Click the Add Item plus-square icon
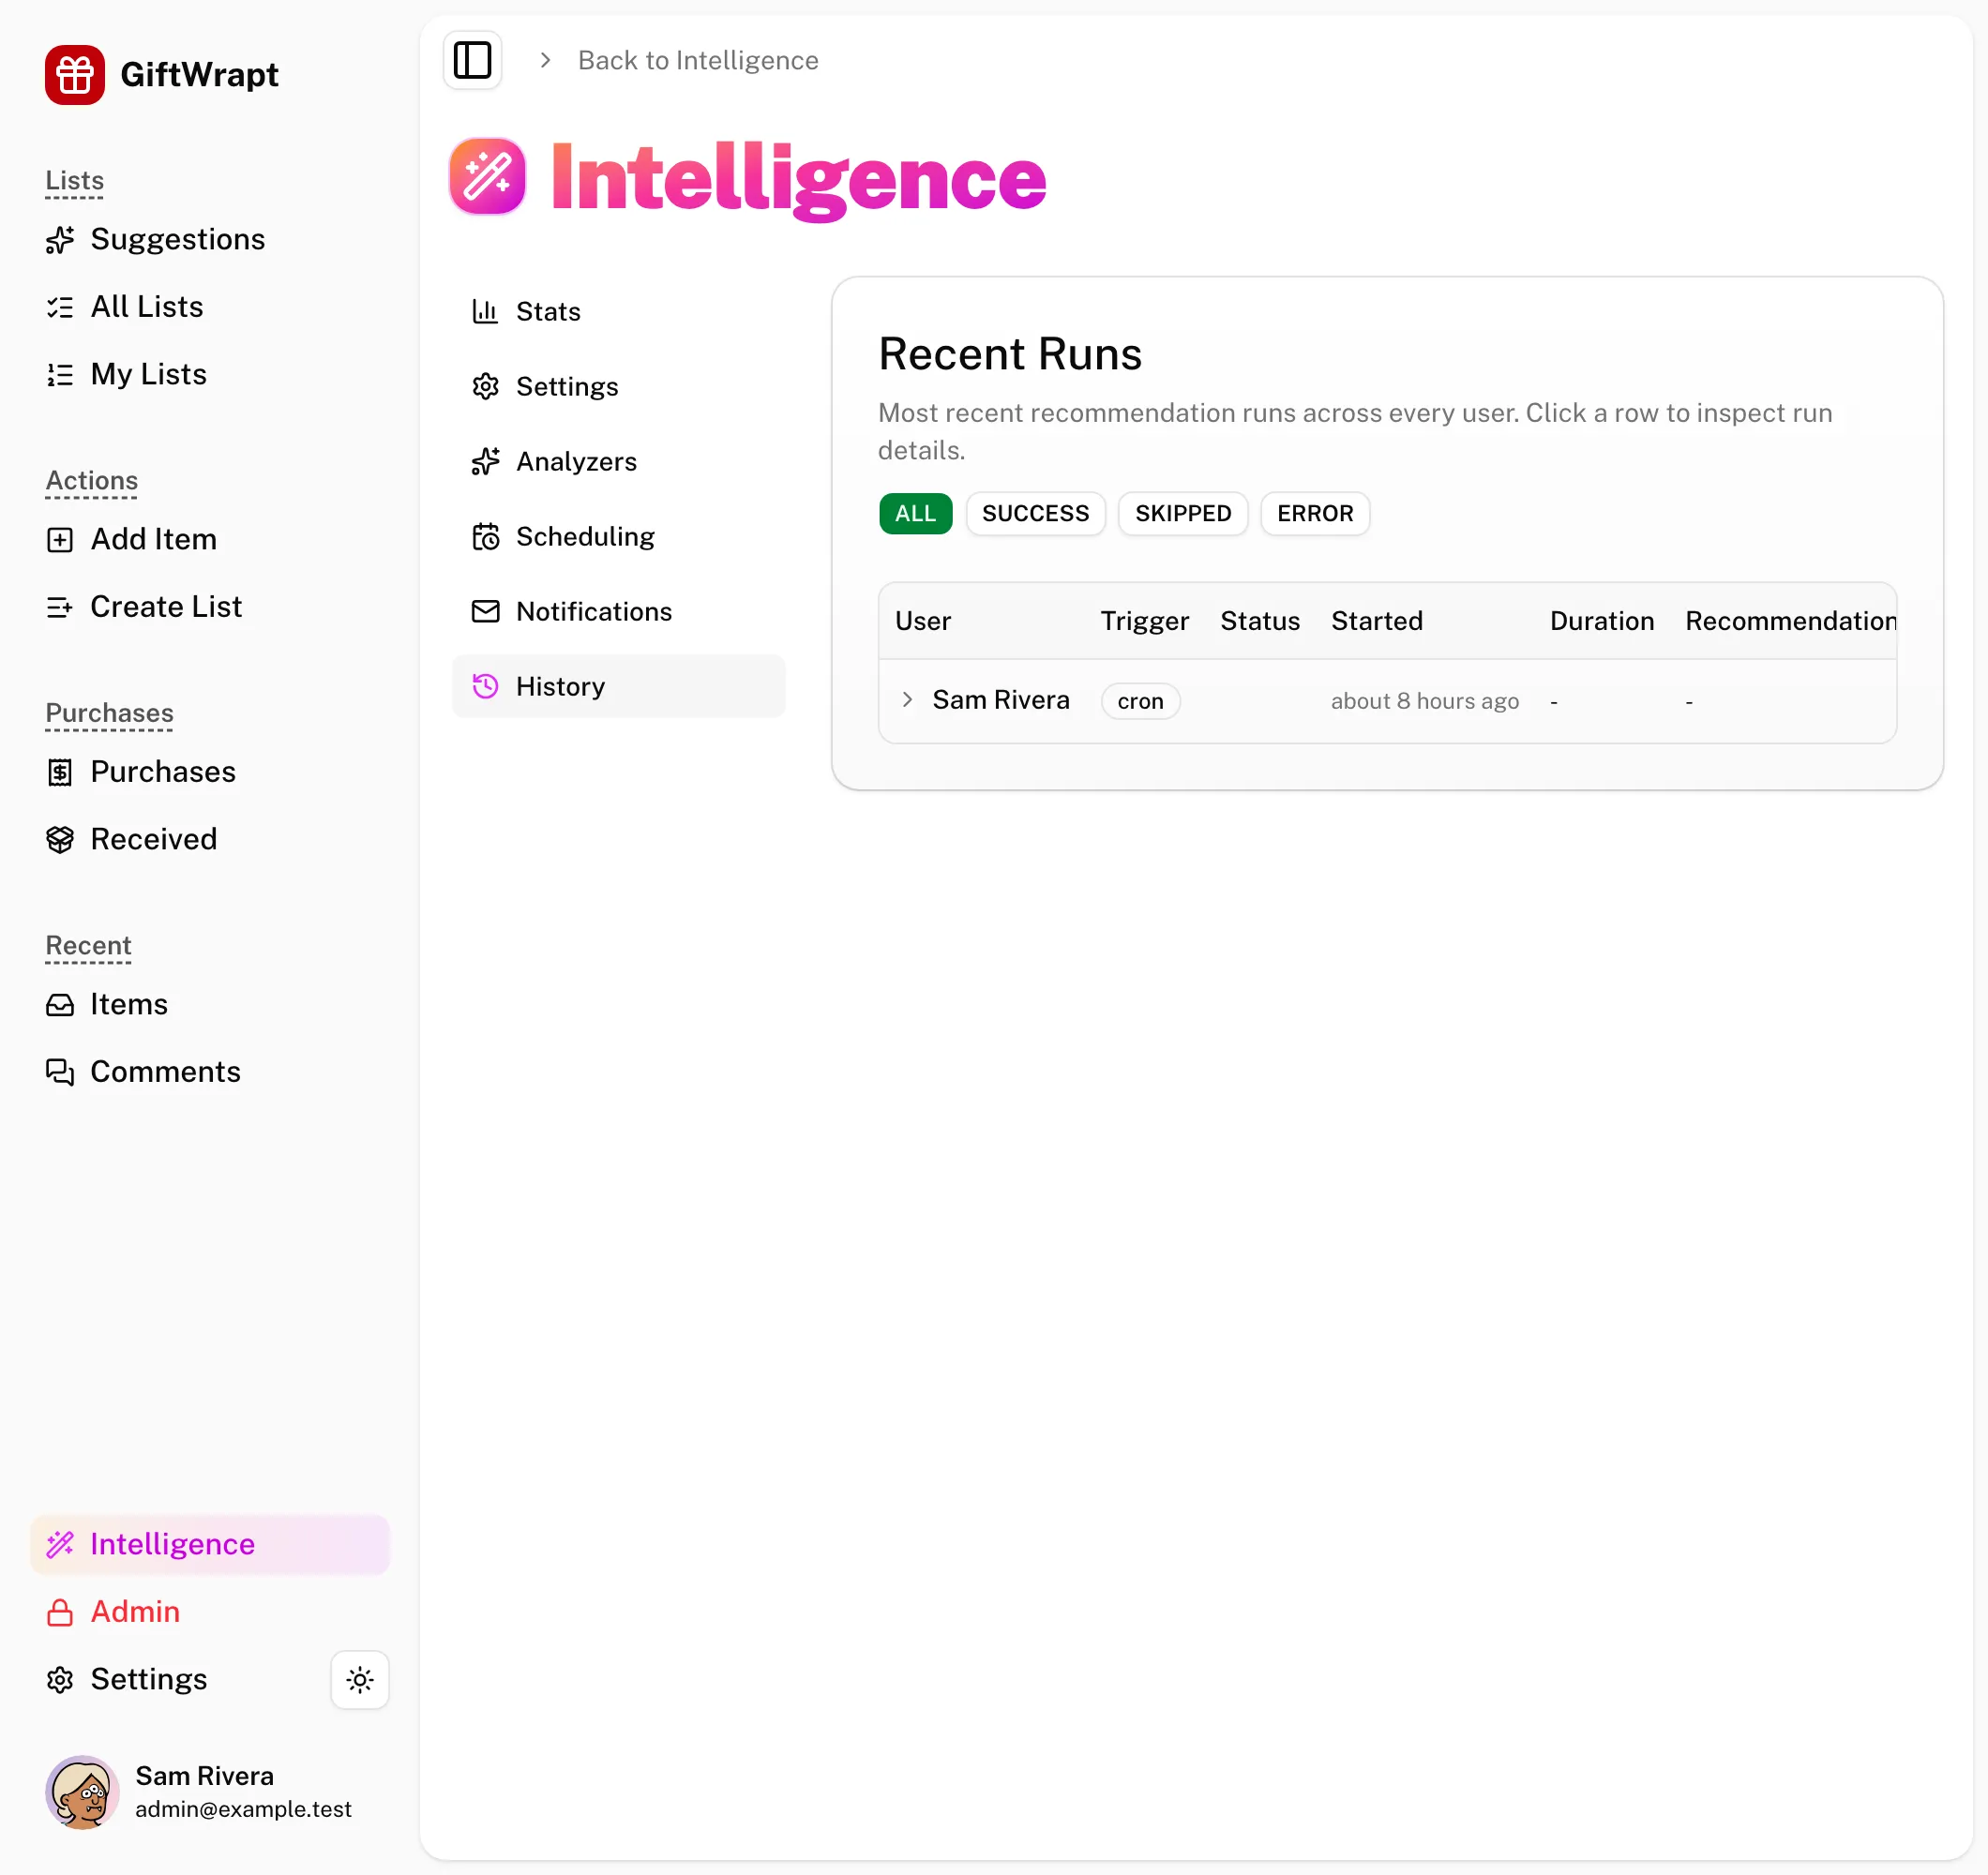The image size is (1988, 1875). (x=60, y=540)
